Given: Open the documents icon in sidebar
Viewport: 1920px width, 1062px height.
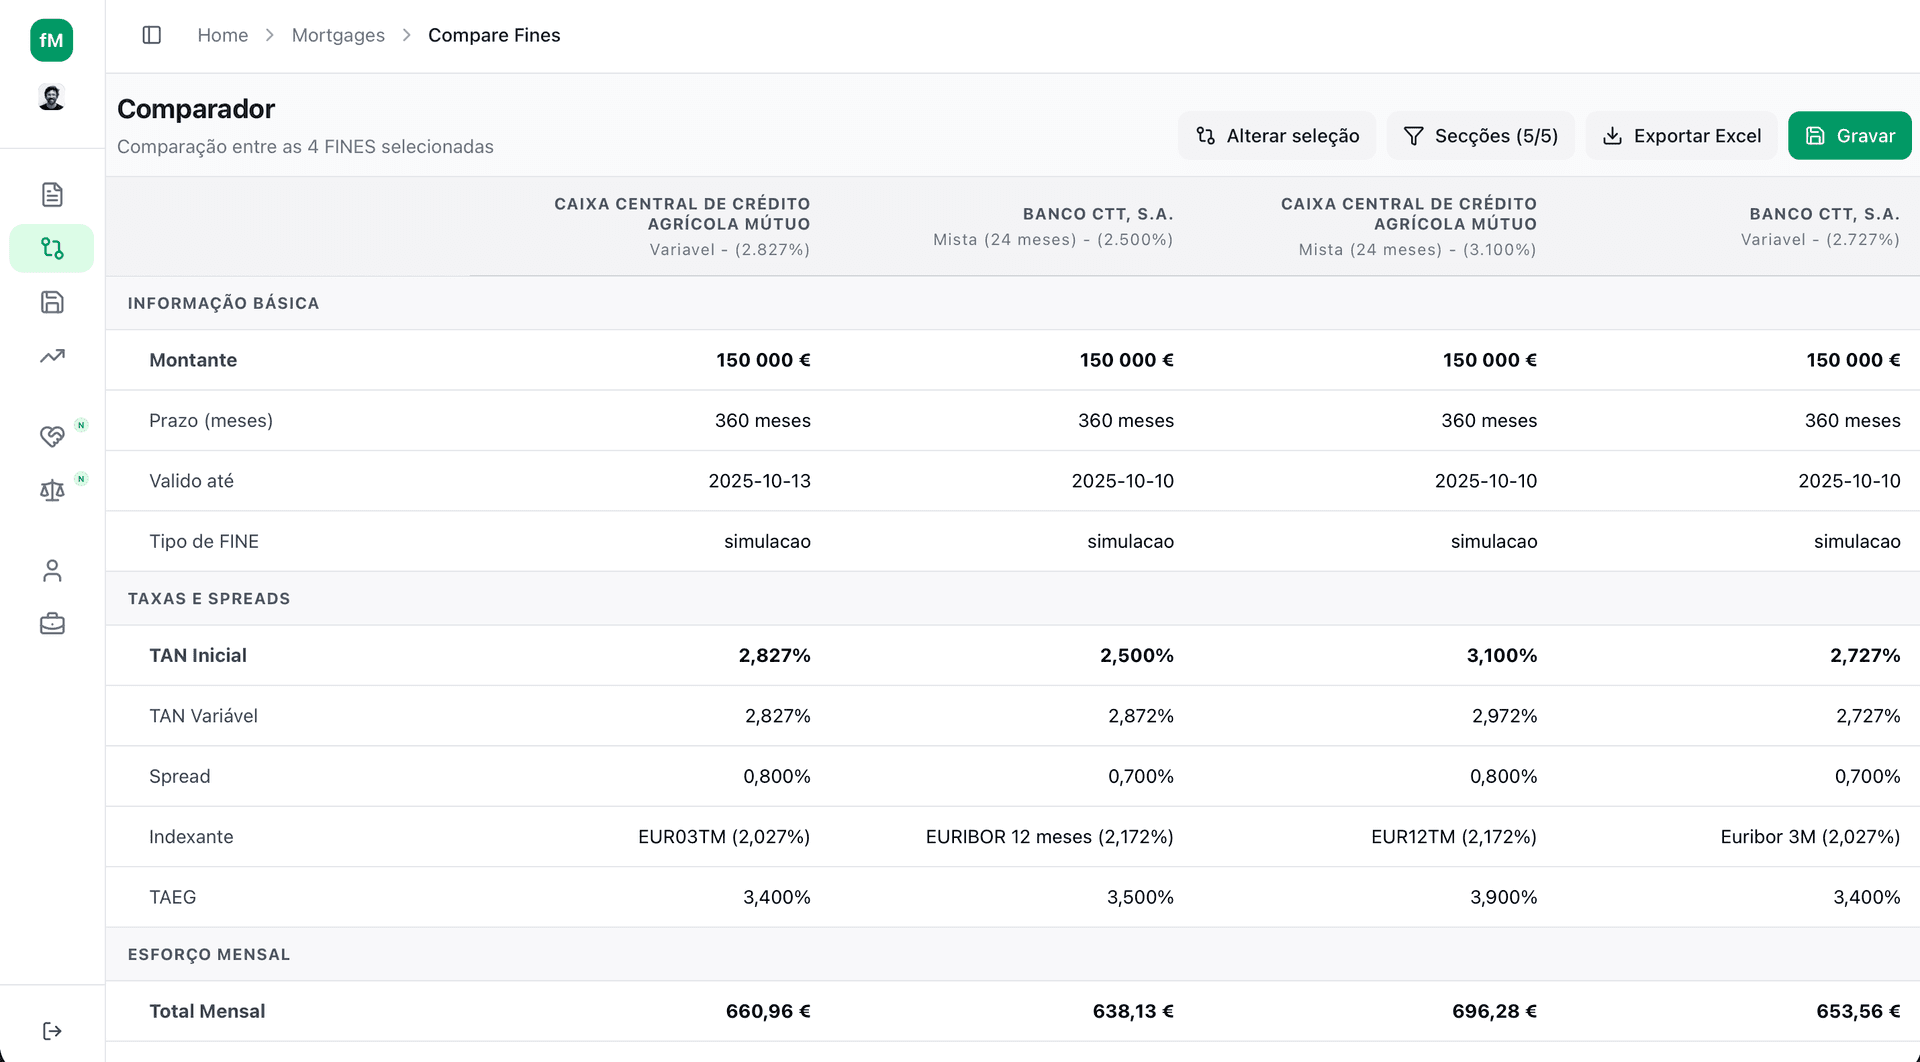Looking at the screenshot, I should point(52,194).
